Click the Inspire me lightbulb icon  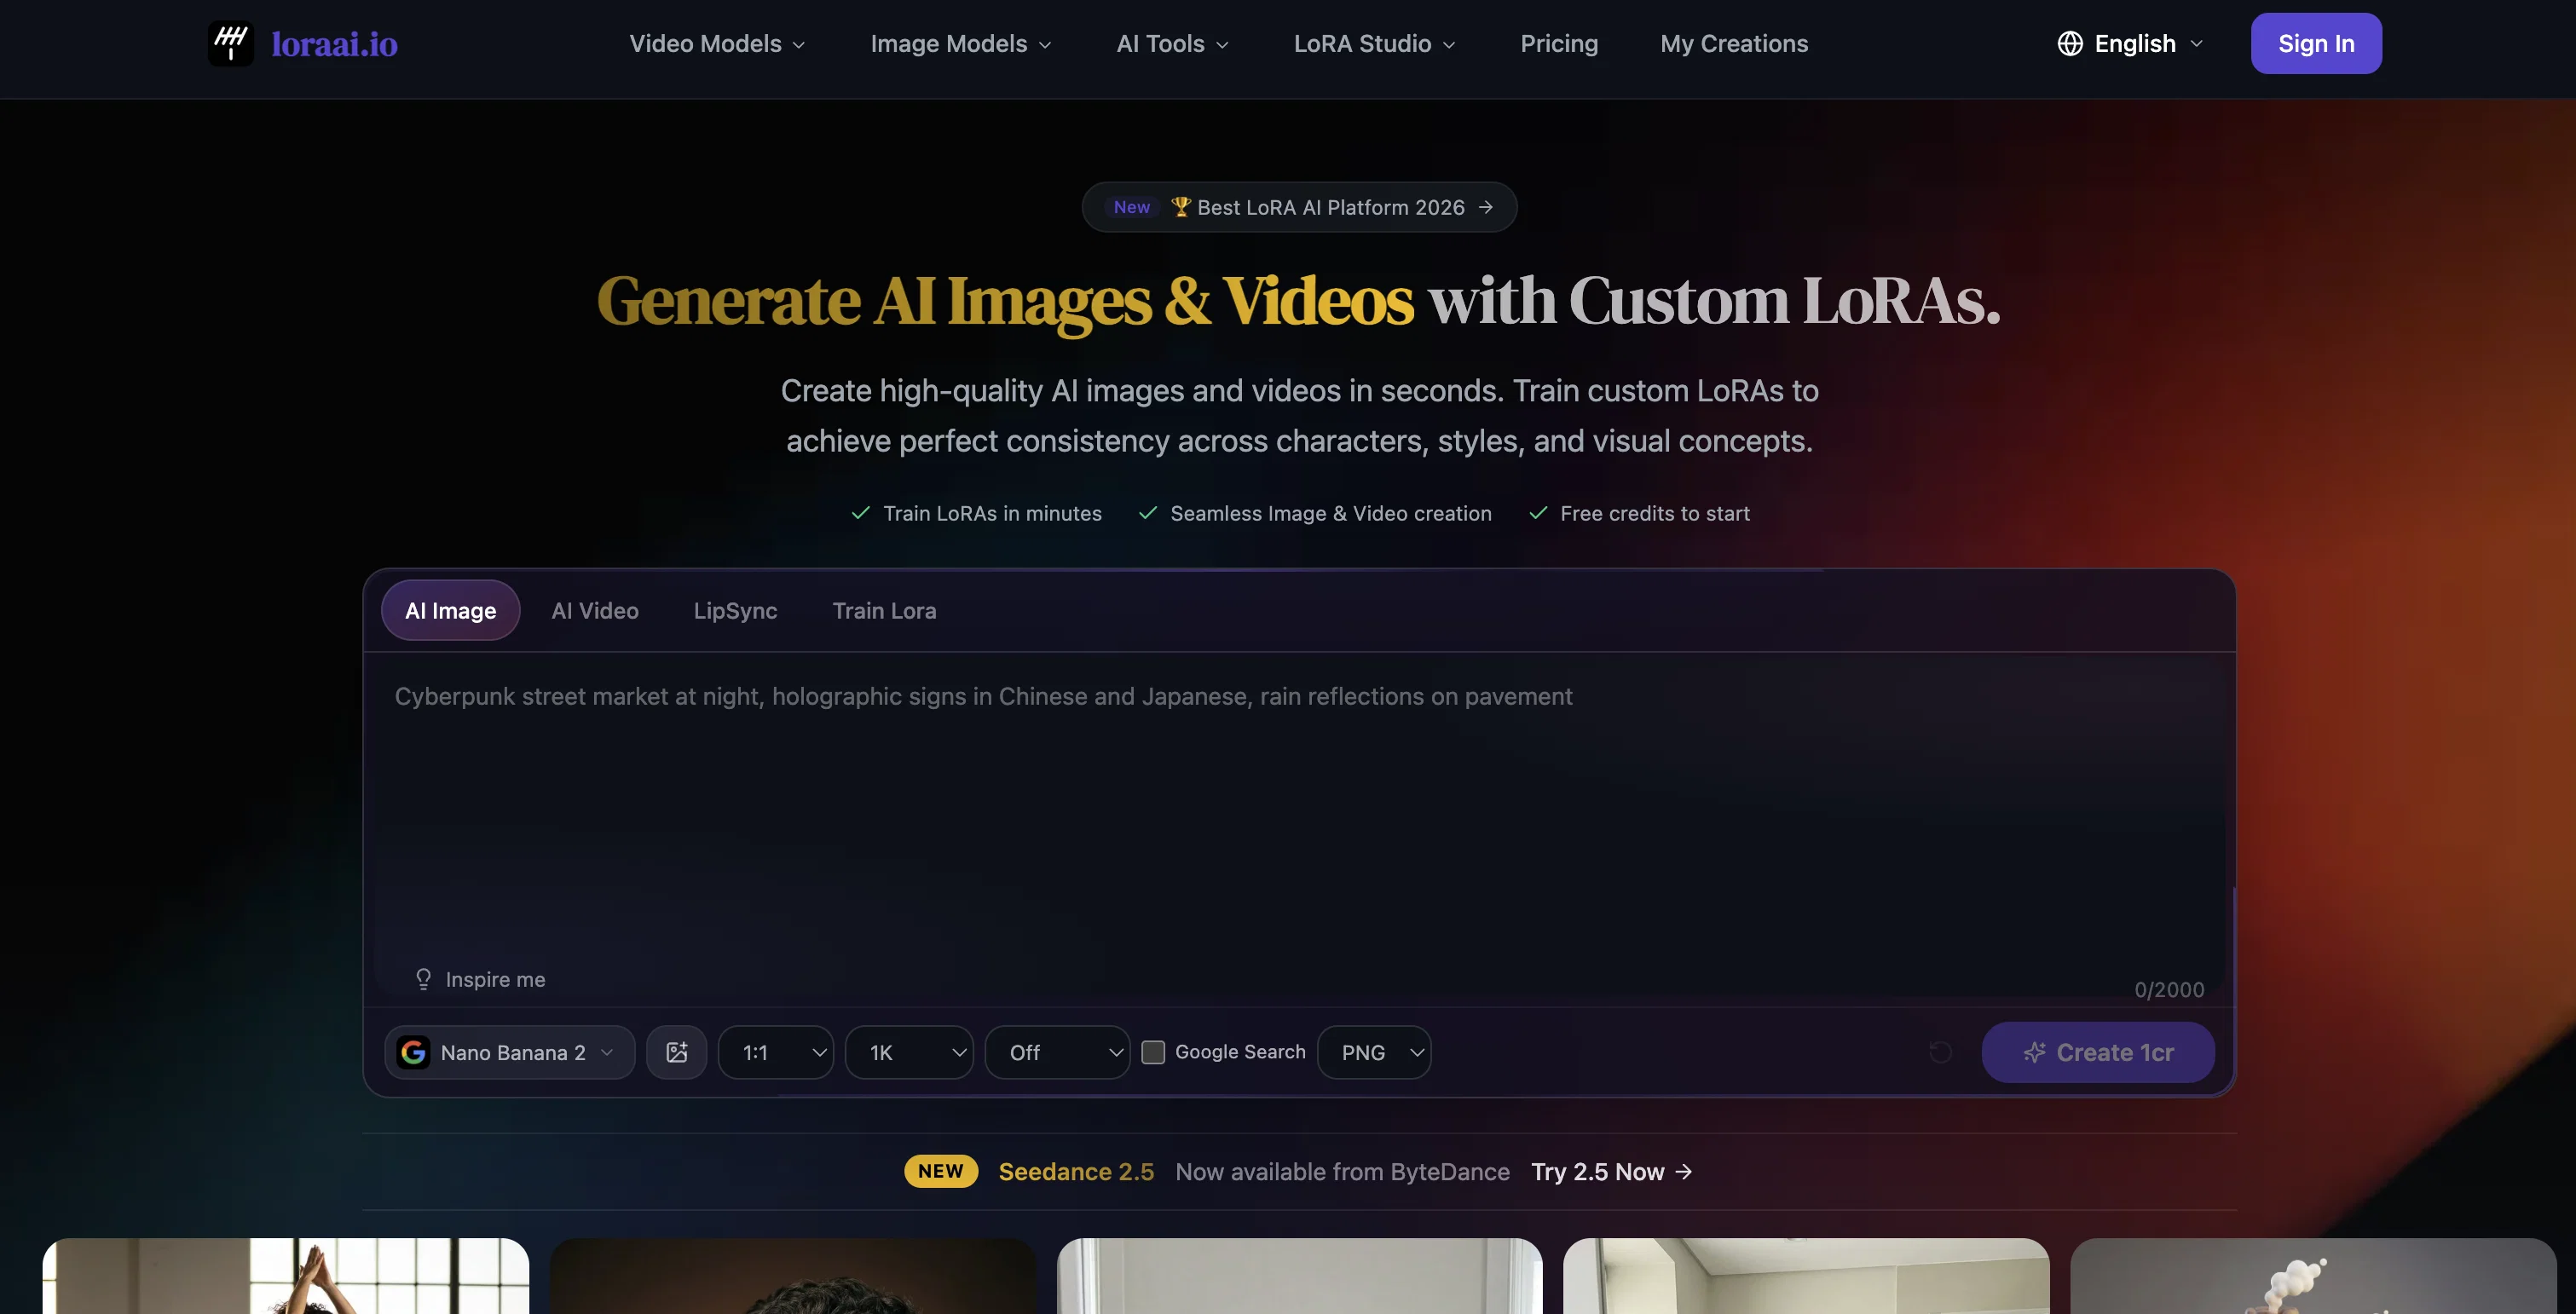pyautogui.click(x=423, y=979)
